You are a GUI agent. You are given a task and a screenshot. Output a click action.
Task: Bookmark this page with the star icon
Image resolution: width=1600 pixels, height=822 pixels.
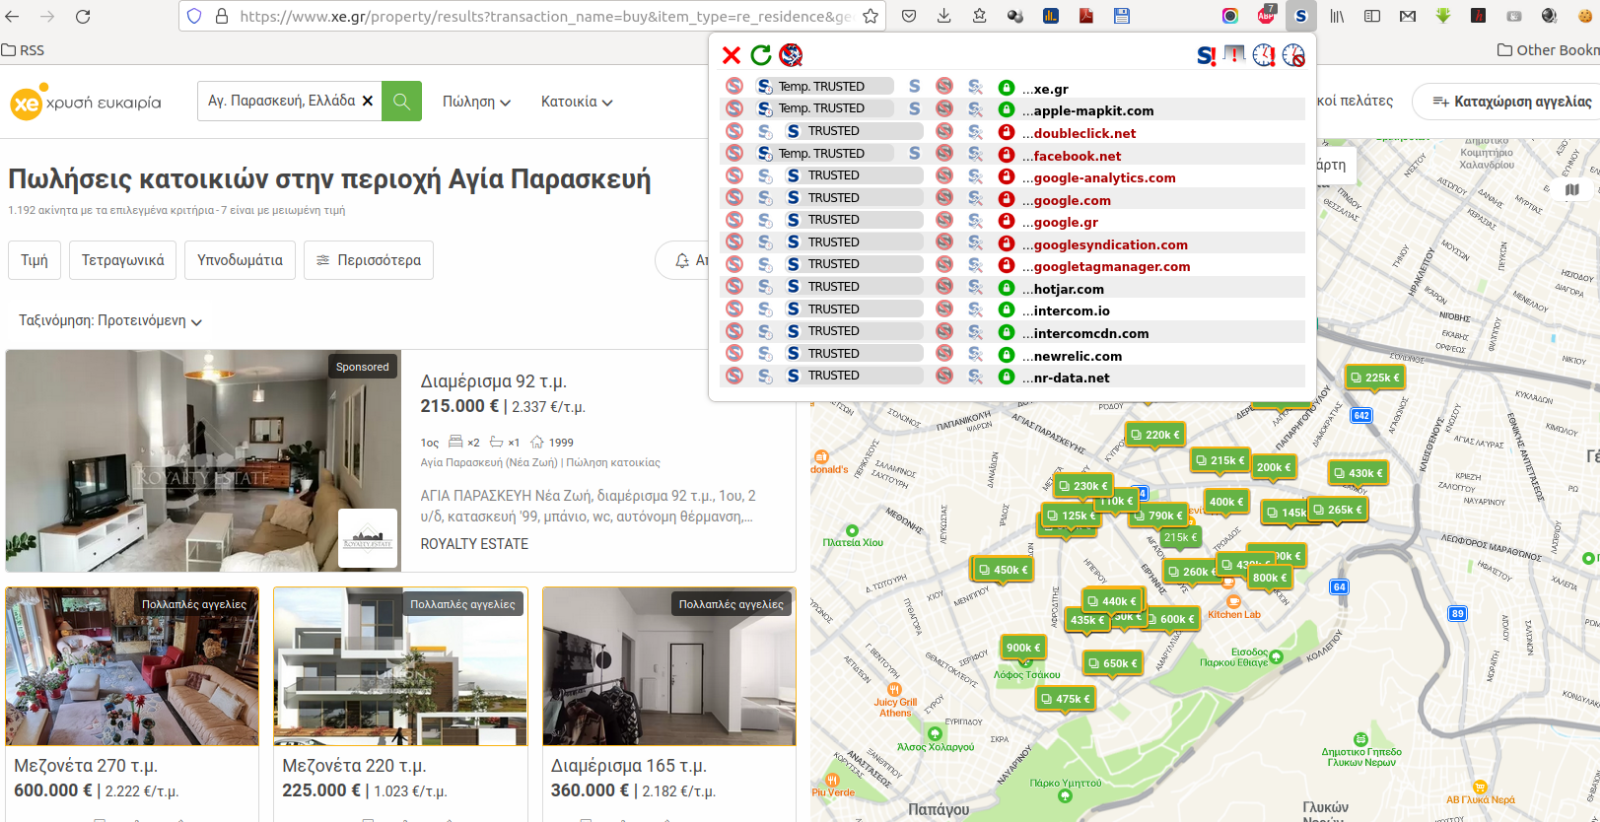point(871,16)
